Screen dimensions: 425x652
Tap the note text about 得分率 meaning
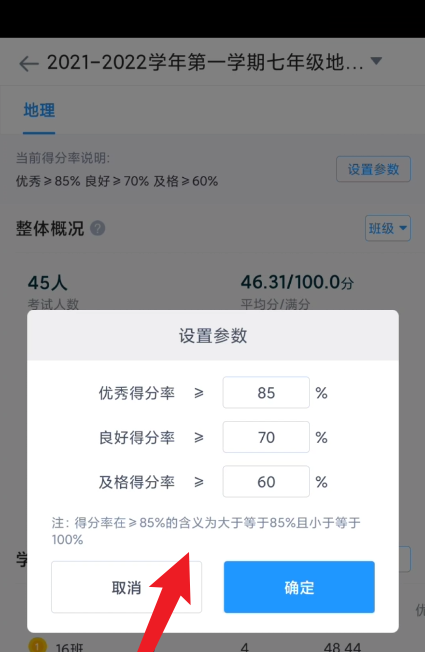[x=206, y=531]
